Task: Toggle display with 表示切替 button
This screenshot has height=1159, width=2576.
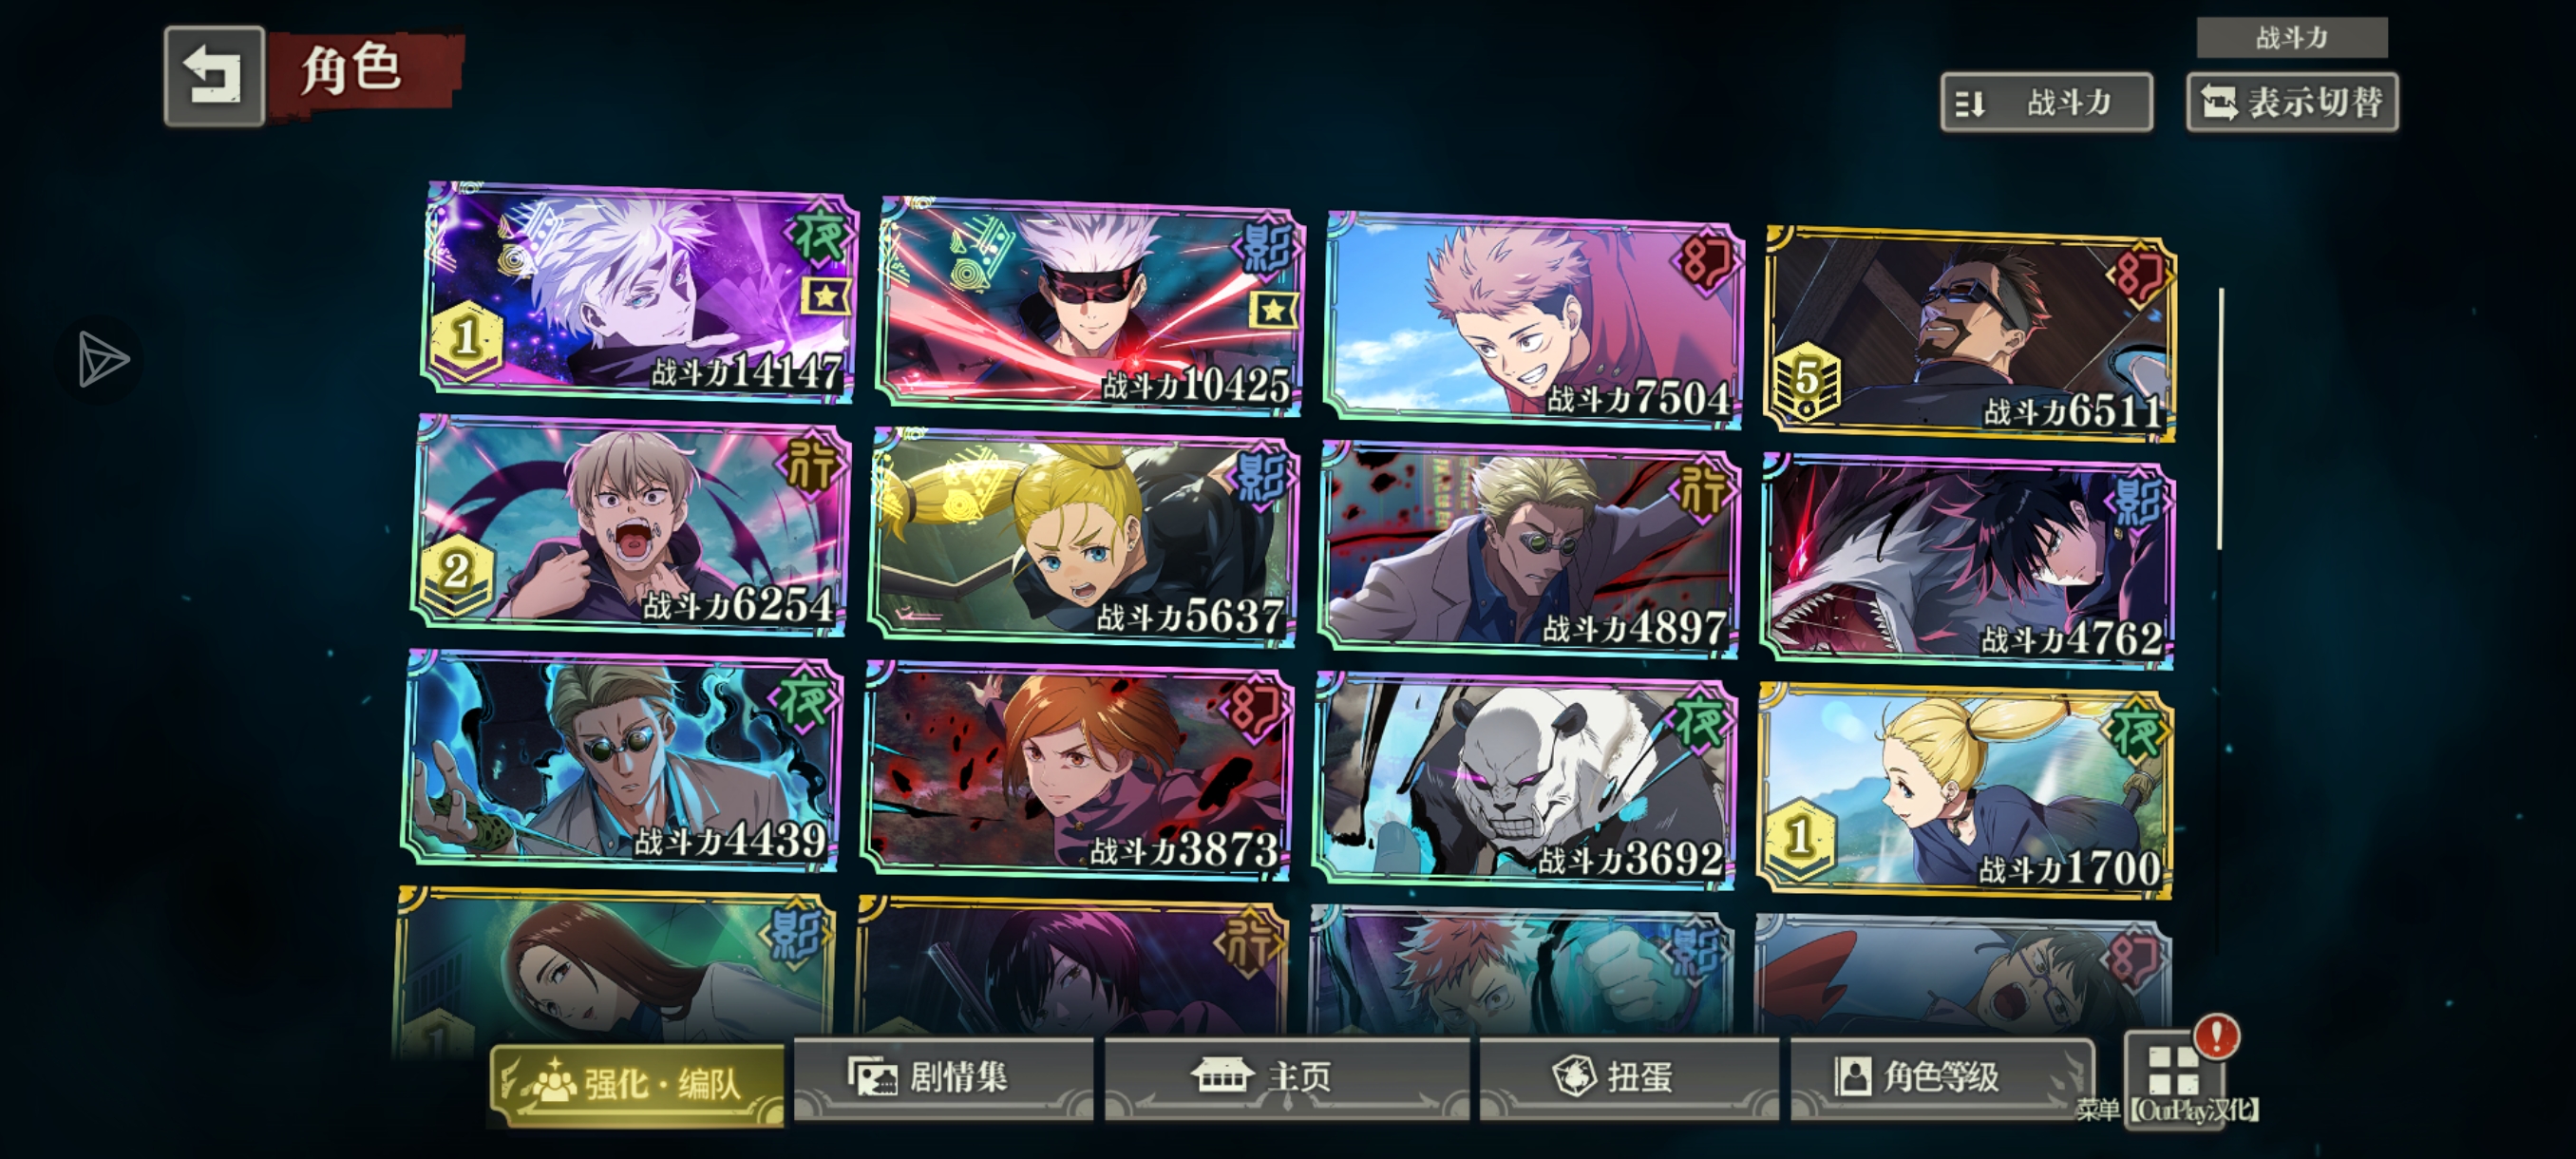Action: pos(2292,102)
